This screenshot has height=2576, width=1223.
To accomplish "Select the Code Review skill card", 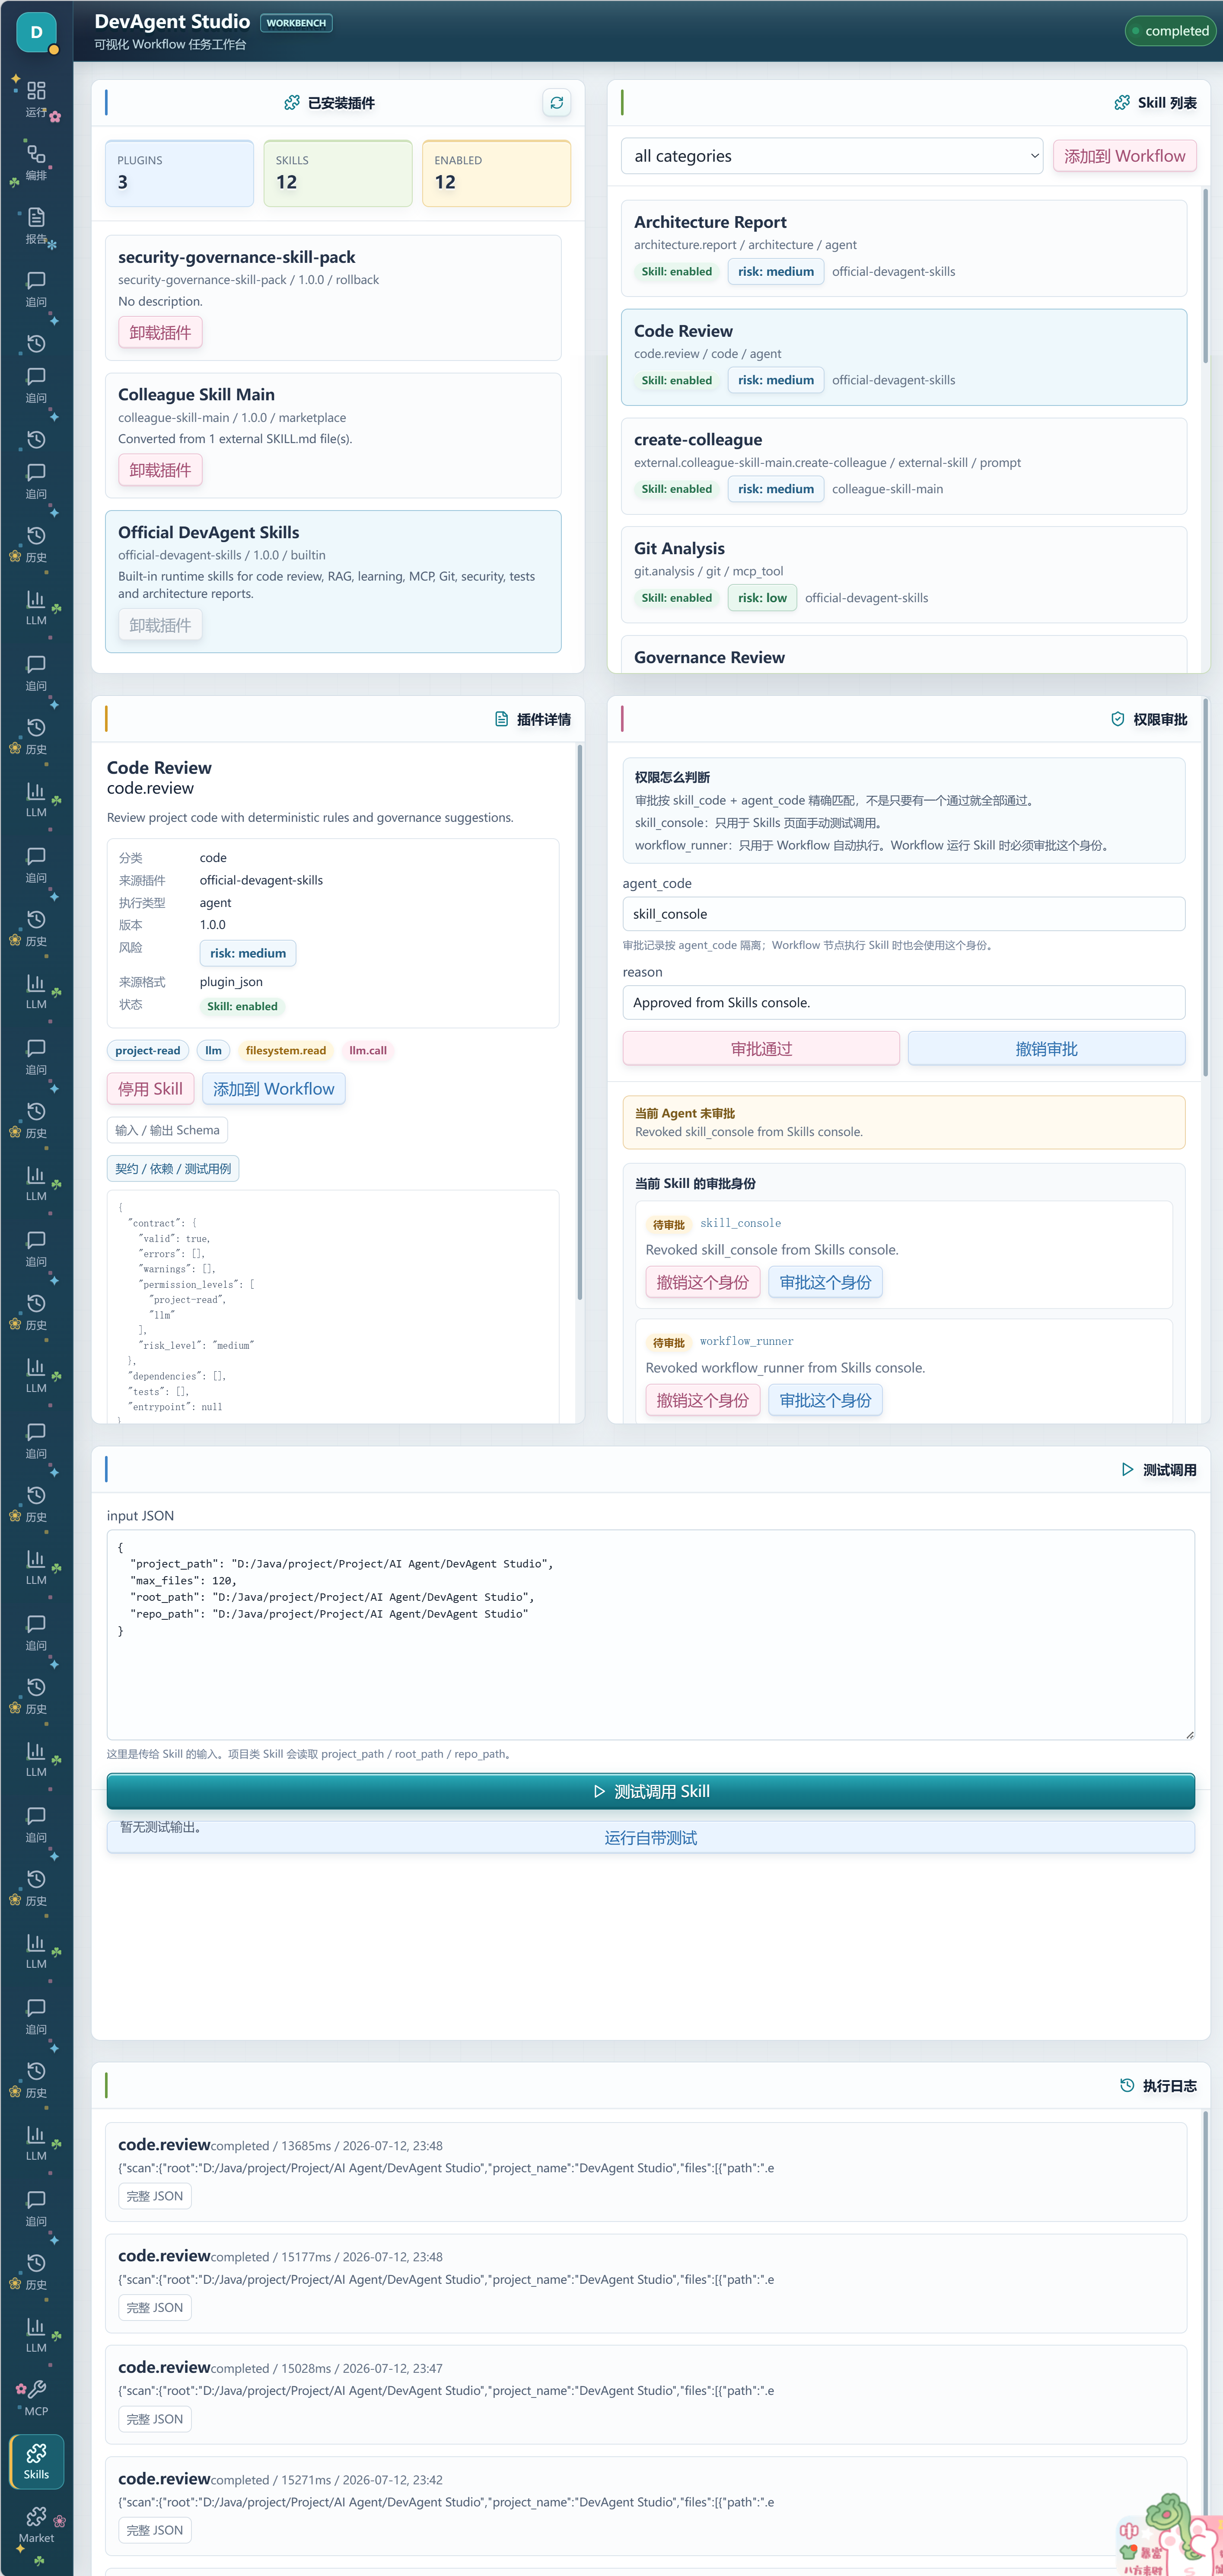I will (x=904, y=357).
